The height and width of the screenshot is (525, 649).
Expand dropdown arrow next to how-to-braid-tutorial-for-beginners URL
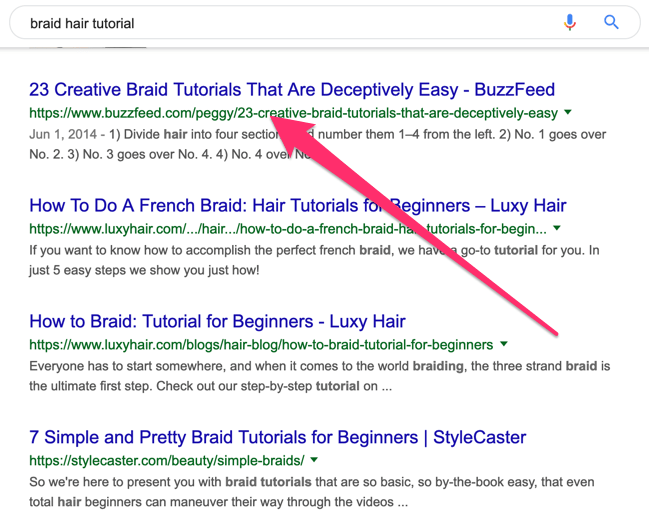[x=504, y=344]
